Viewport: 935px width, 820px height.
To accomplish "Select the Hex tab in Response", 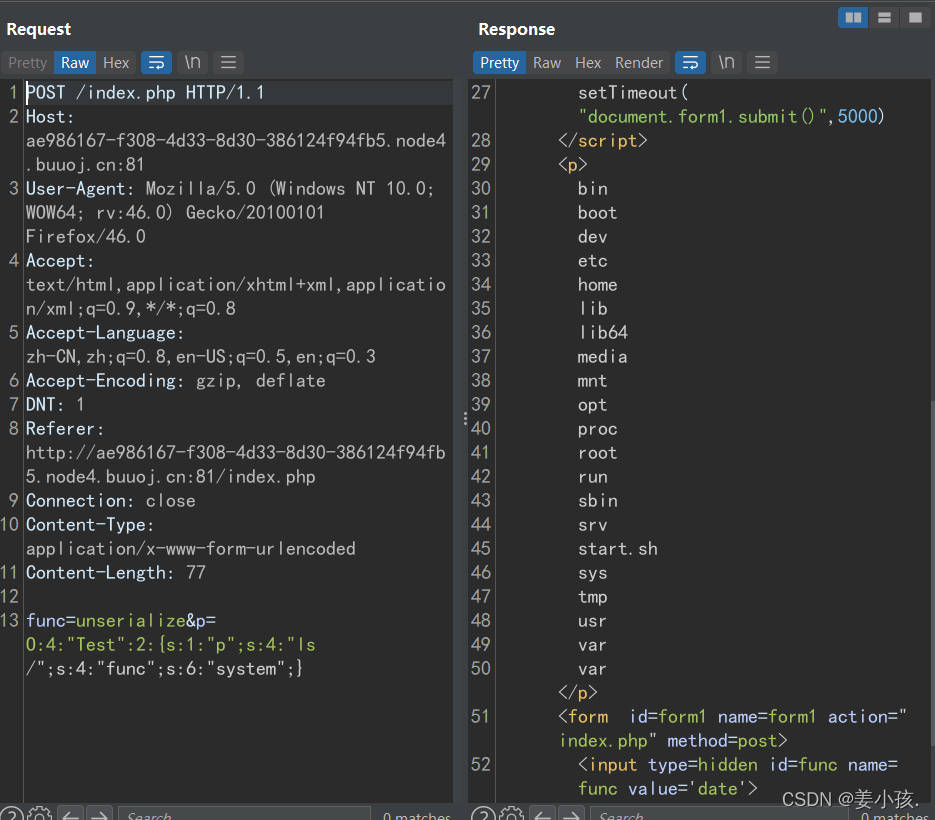I will pyautogui.click(x=588, y=63).
